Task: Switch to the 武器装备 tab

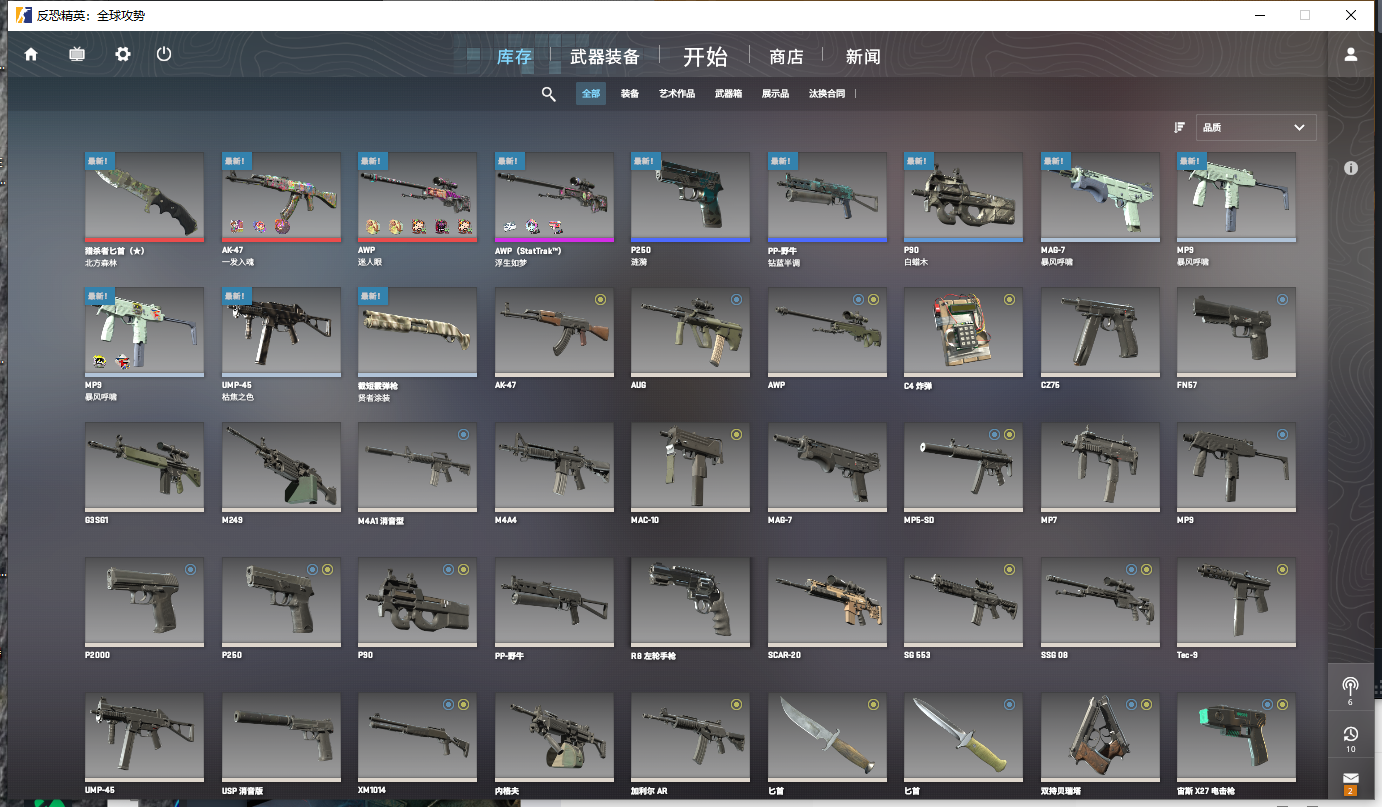Action: [605, 57]
